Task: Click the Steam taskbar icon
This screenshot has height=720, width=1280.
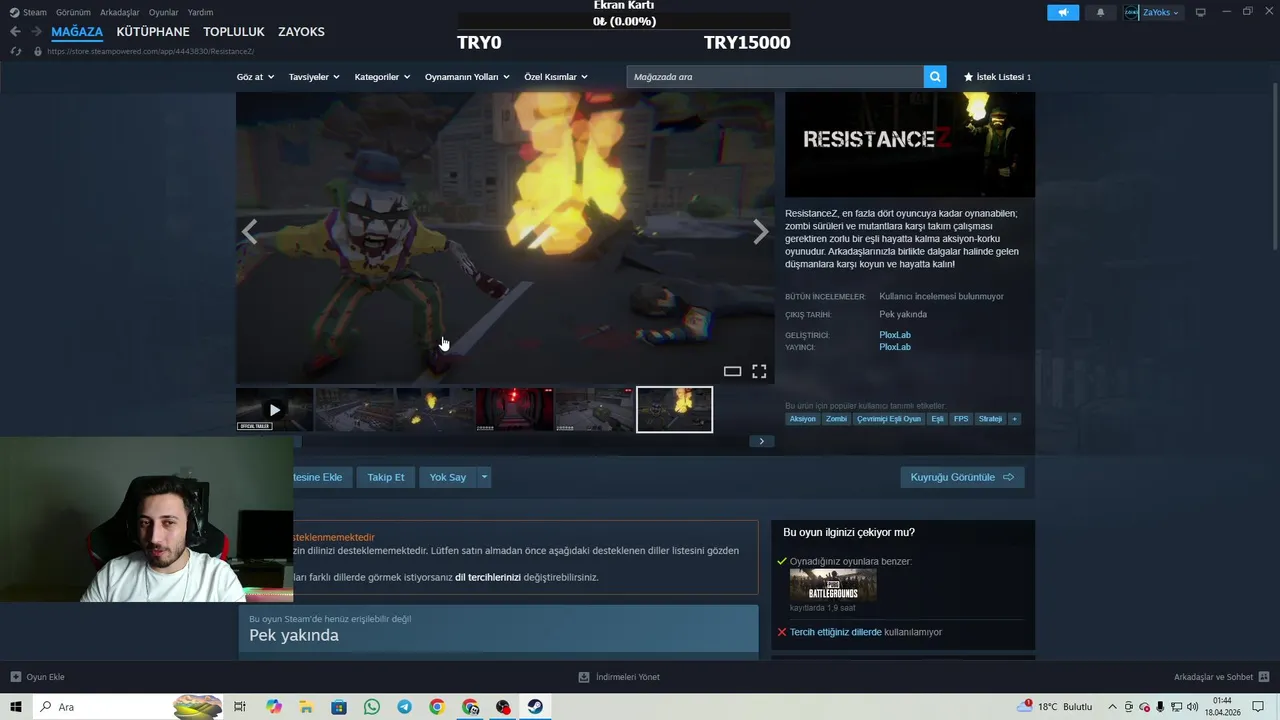Action: [x=536, y=707]
